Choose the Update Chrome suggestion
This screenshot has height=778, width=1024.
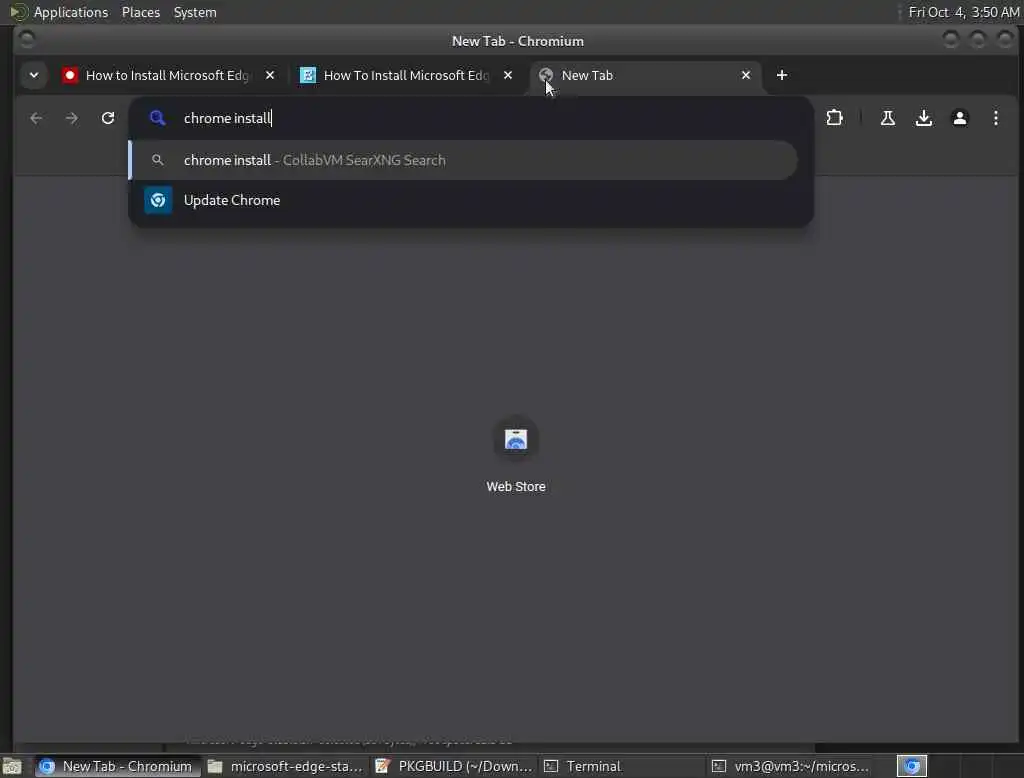coord(463,200)
